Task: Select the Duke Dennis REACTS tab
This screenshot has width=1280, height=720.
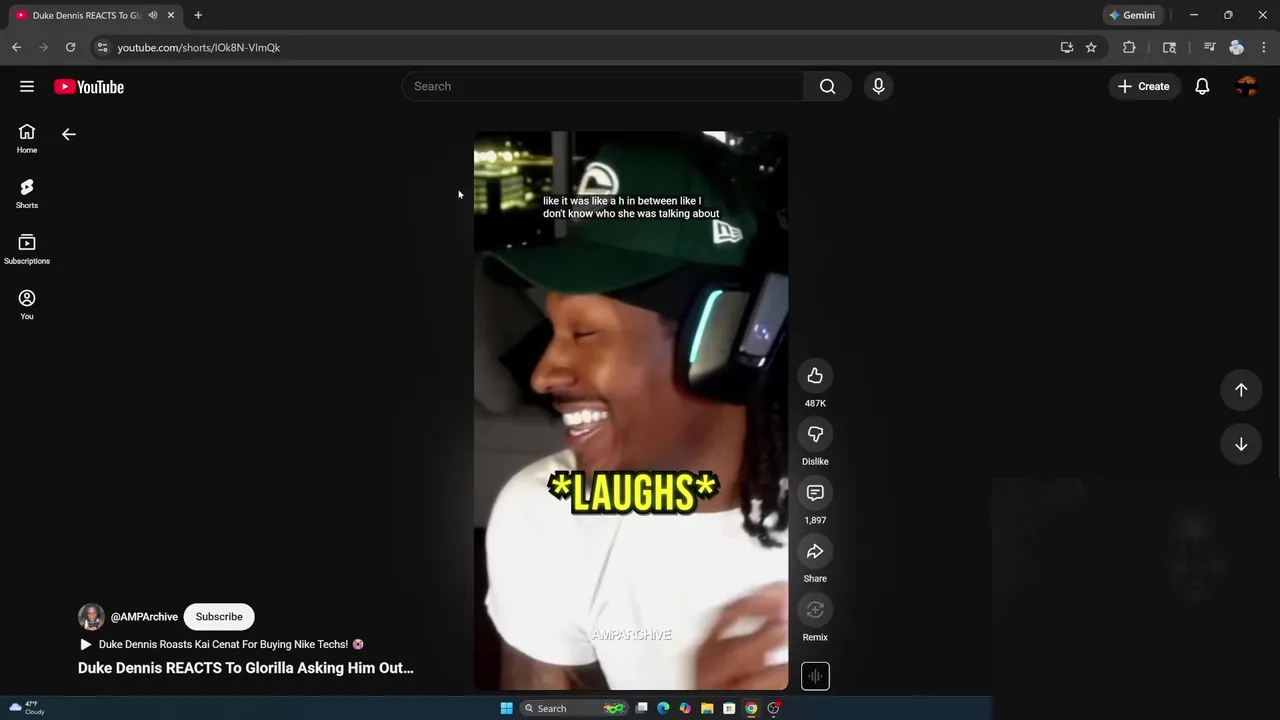Action: click(86, 15)
